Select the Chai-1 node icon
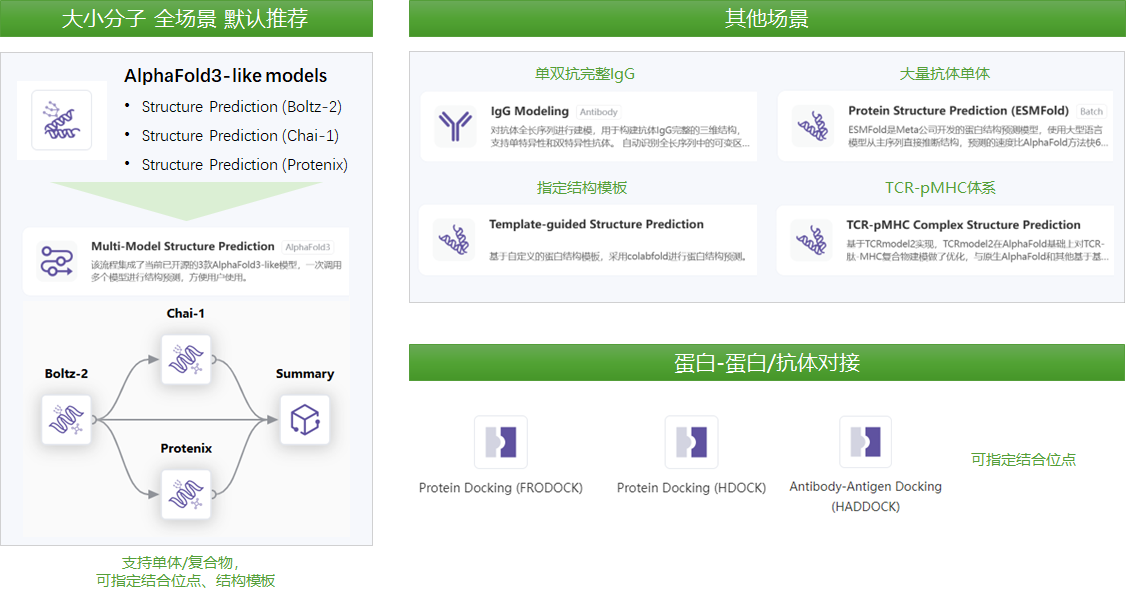The height and width of the screenshot is (599, 1126). coord(186,359)
